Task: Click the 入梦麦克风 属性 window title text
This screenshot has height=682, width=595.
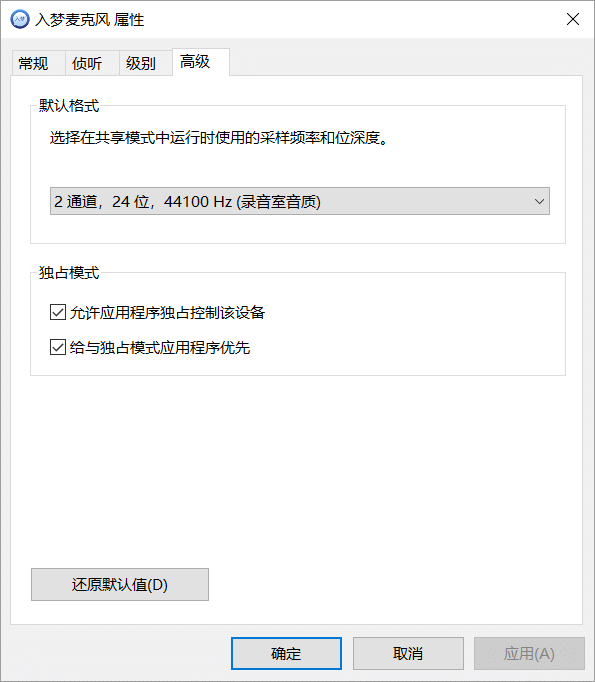Action: tap(90, 20)
